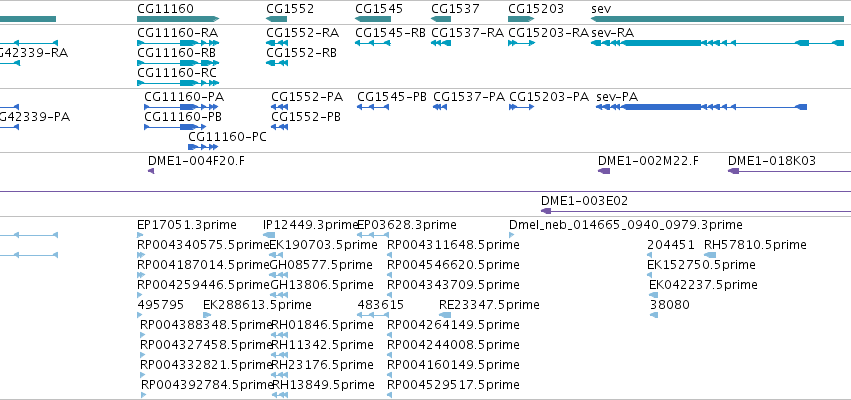Select the RP004259446.5prime label
This screenshot has width=851, height=400.
204,285
